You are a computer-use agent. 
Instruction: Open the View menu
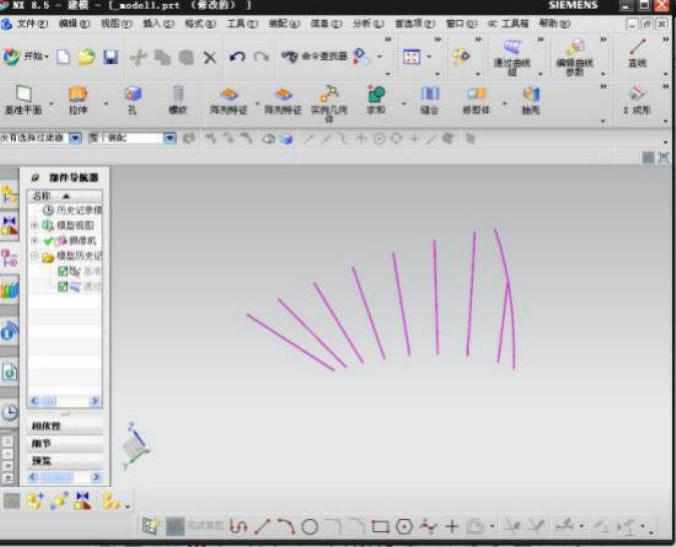point(116,23)
